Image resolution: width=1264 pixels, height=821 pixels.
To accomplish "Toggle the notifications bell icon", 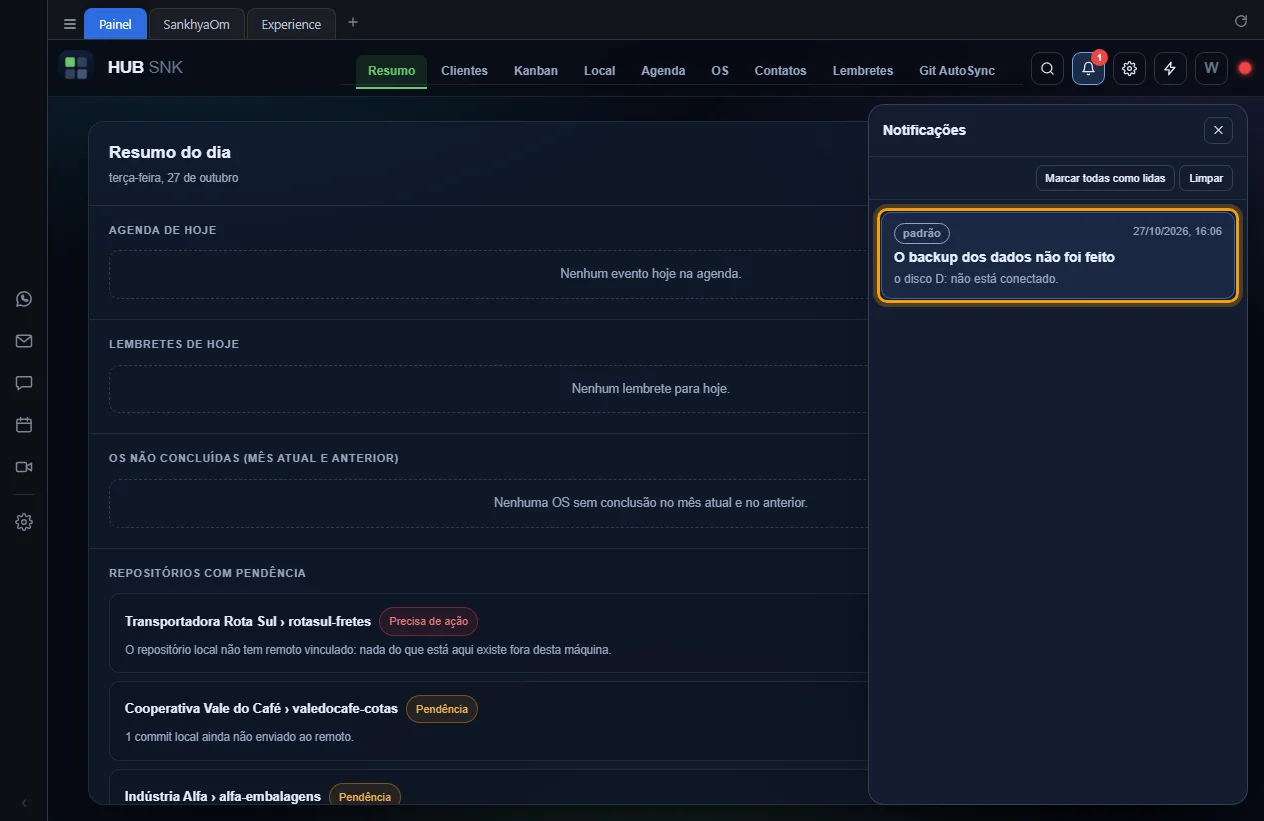I will (x=1089, y=68).
